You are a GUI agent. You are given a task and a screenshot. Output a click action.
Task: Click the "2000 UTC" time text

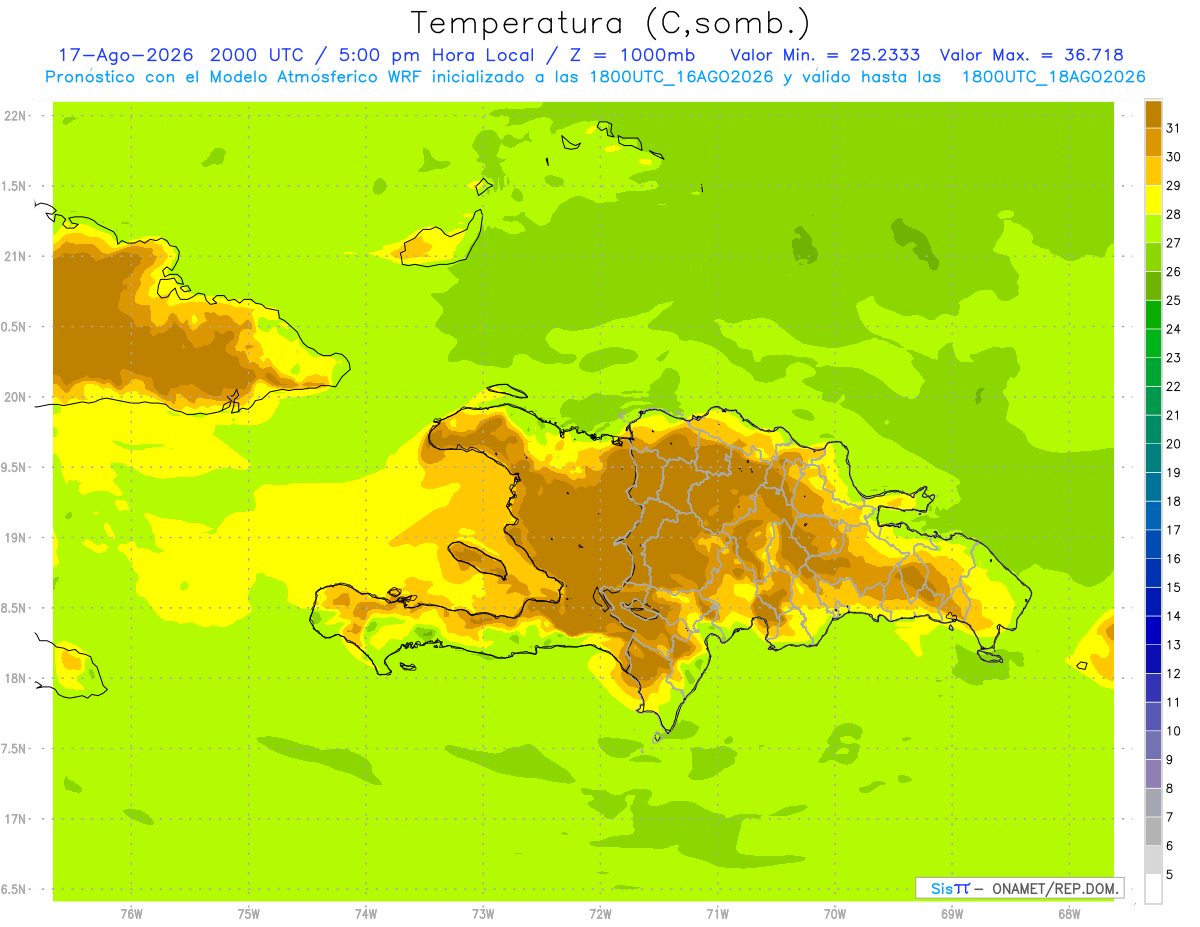[x=257, y=55]
